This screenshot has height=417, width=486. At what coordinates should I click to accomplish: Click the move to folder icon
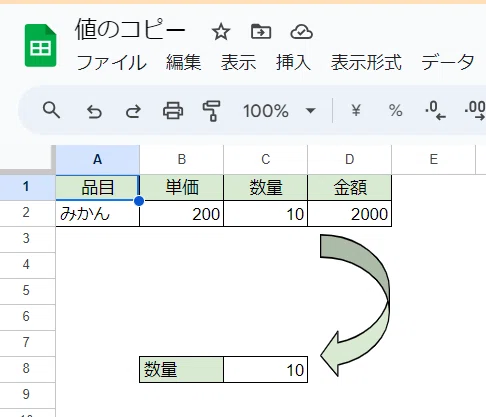pyautogui.click(x=261, y=32)
